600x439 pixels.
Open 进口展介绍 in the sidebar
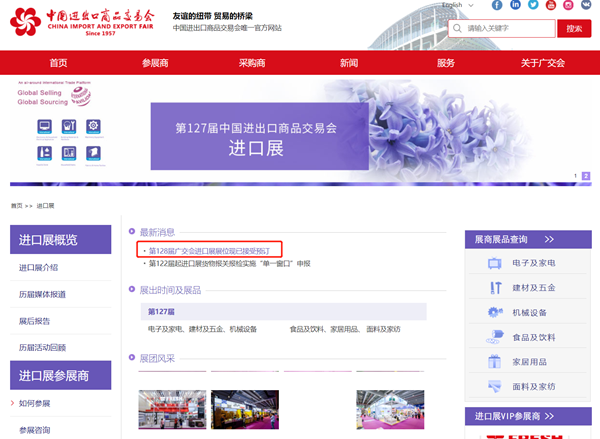pyautogui.click(x=38, y=268)
